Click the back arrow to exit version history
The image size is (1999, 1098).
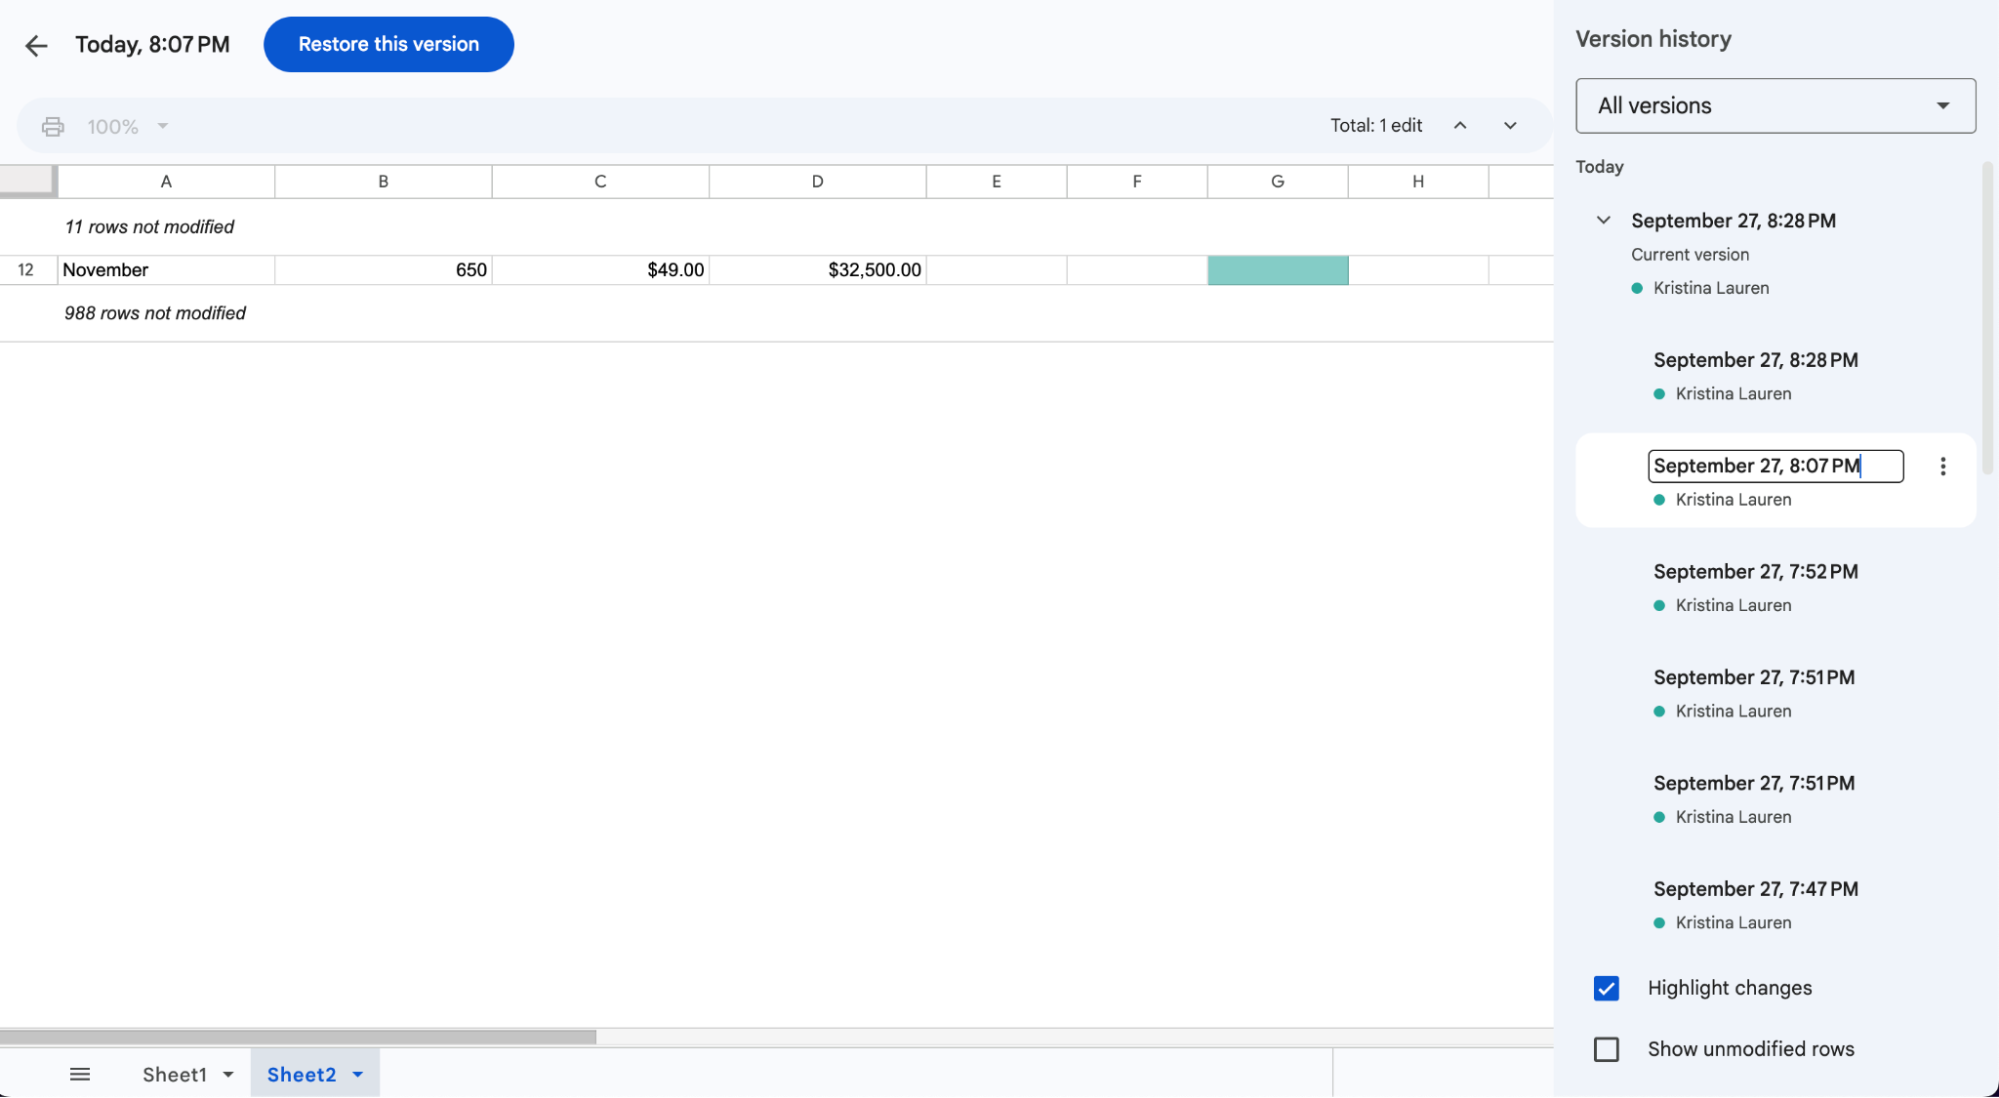click(36, 45)
